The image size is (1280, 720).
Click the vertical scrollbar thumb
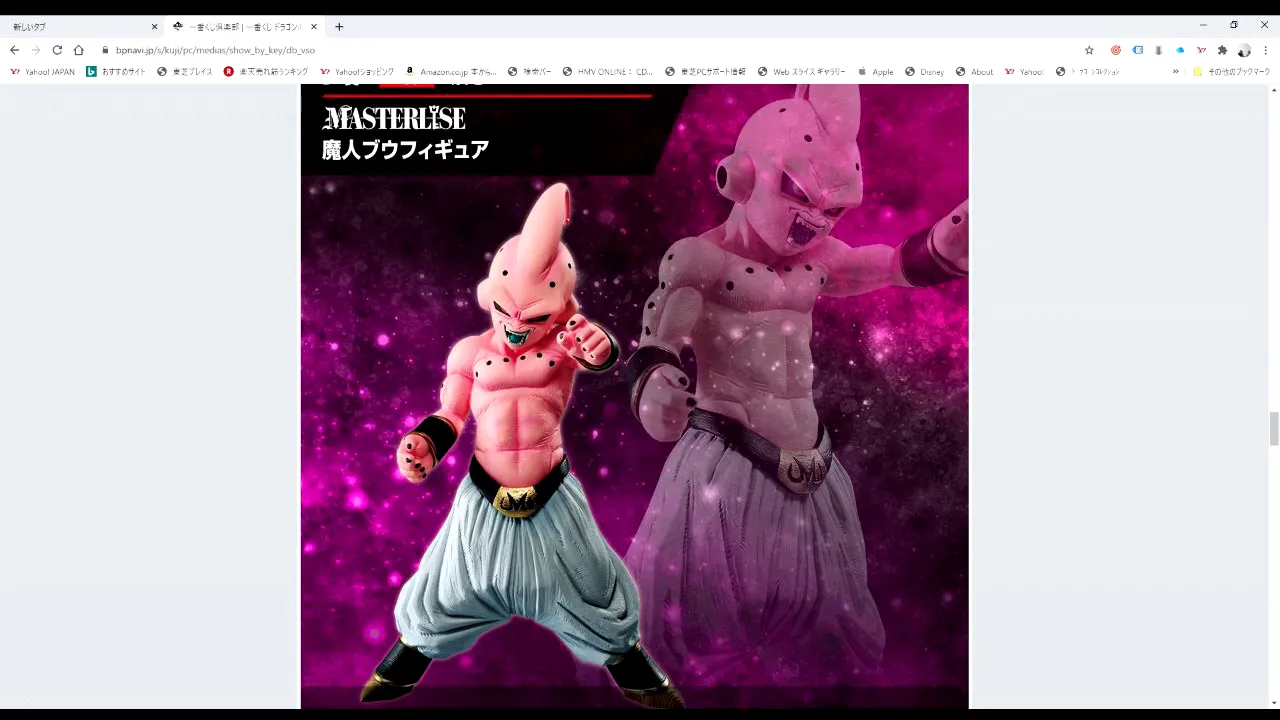[1274, 429]
